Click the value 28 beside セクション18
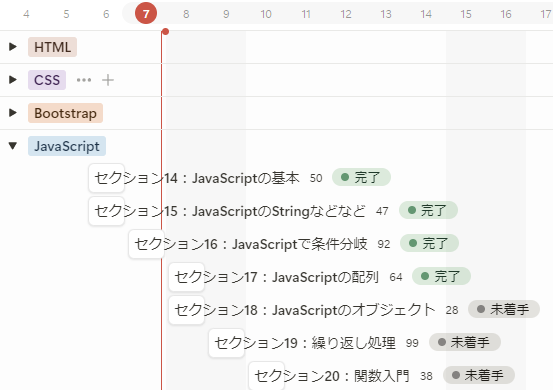 (x=452, y=310)
